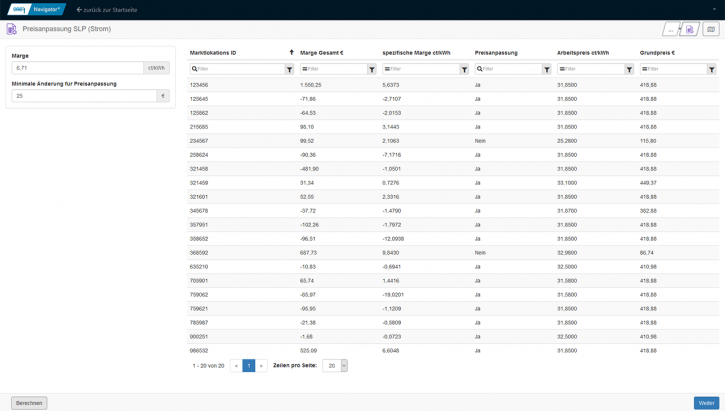Select the document step icon in header
This screenshot has height=411, width=725.
[689, 30]
